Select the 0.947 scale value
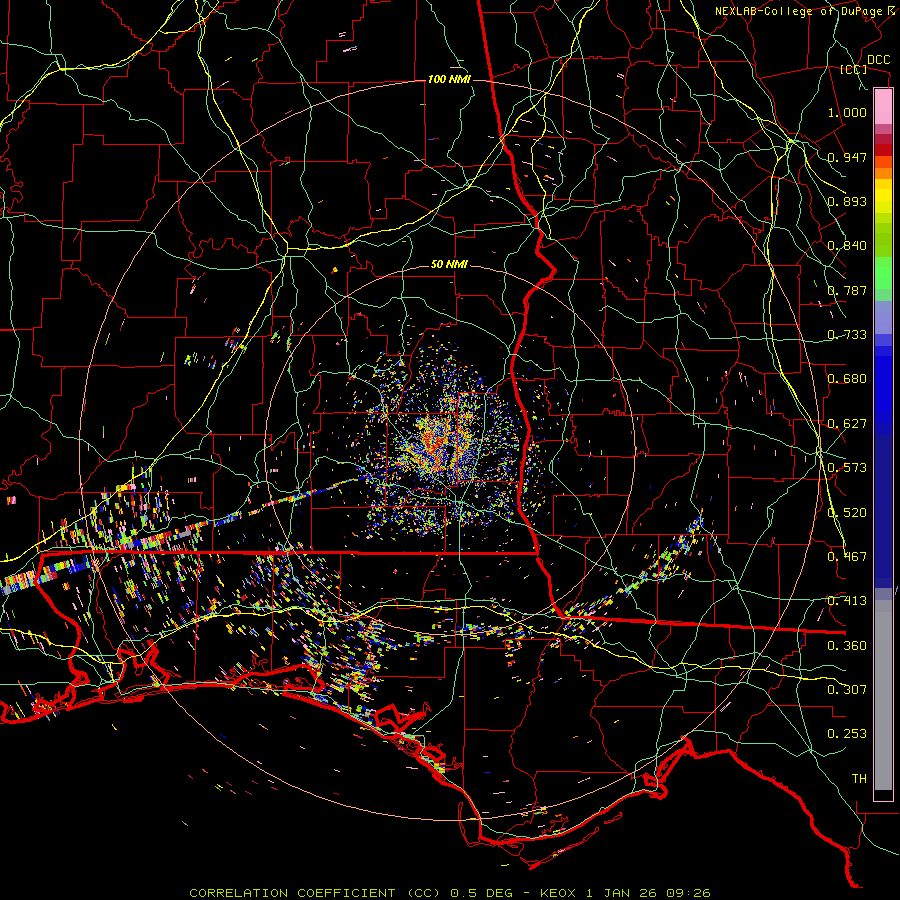 point(847,157)
